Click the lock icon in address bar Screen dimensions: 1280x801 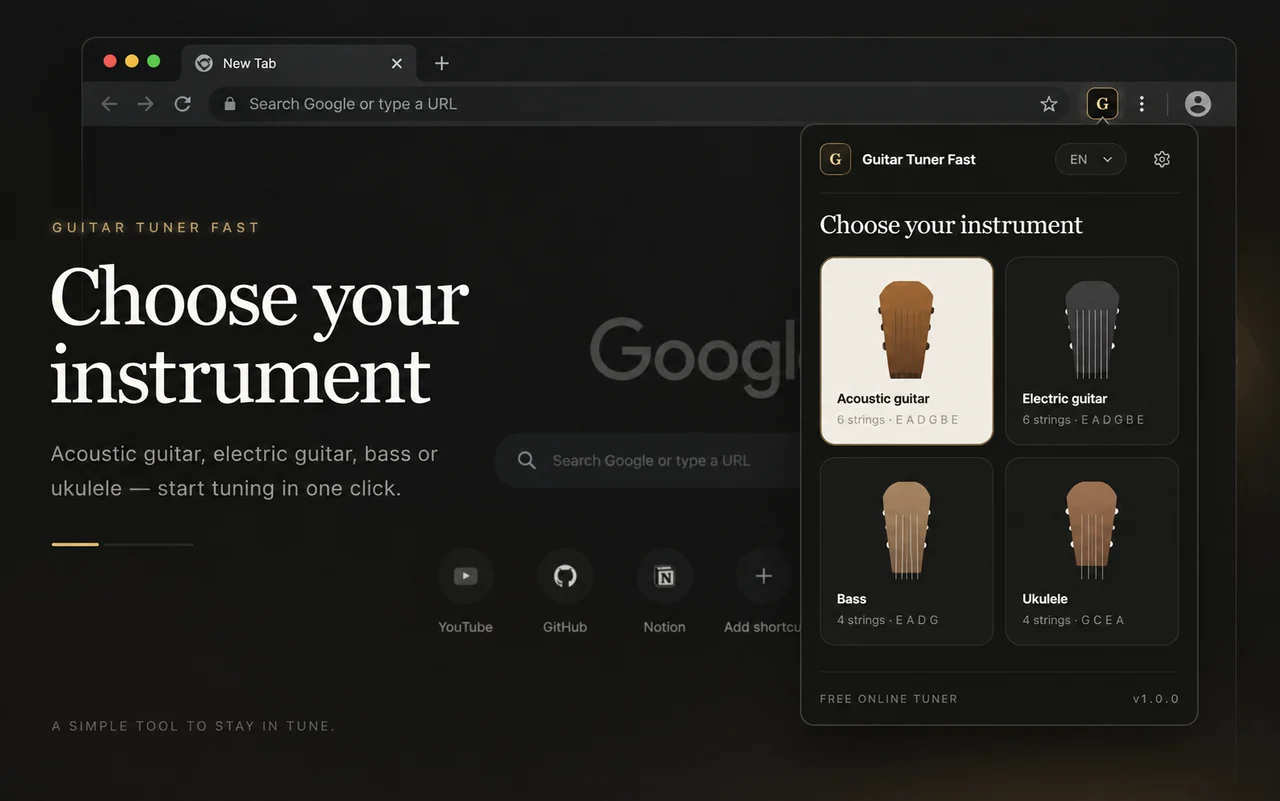point(230,104)
